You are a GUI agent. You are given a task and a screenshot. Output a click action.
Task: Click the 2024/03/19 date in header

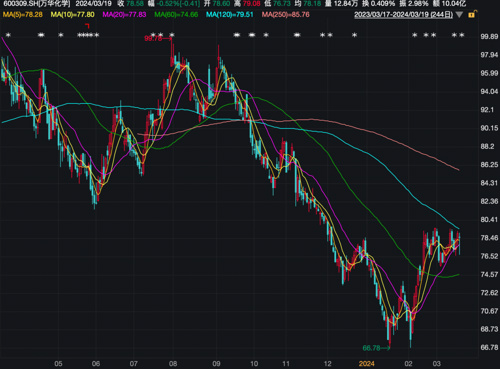pyautogui.click(x=93, y=4)
